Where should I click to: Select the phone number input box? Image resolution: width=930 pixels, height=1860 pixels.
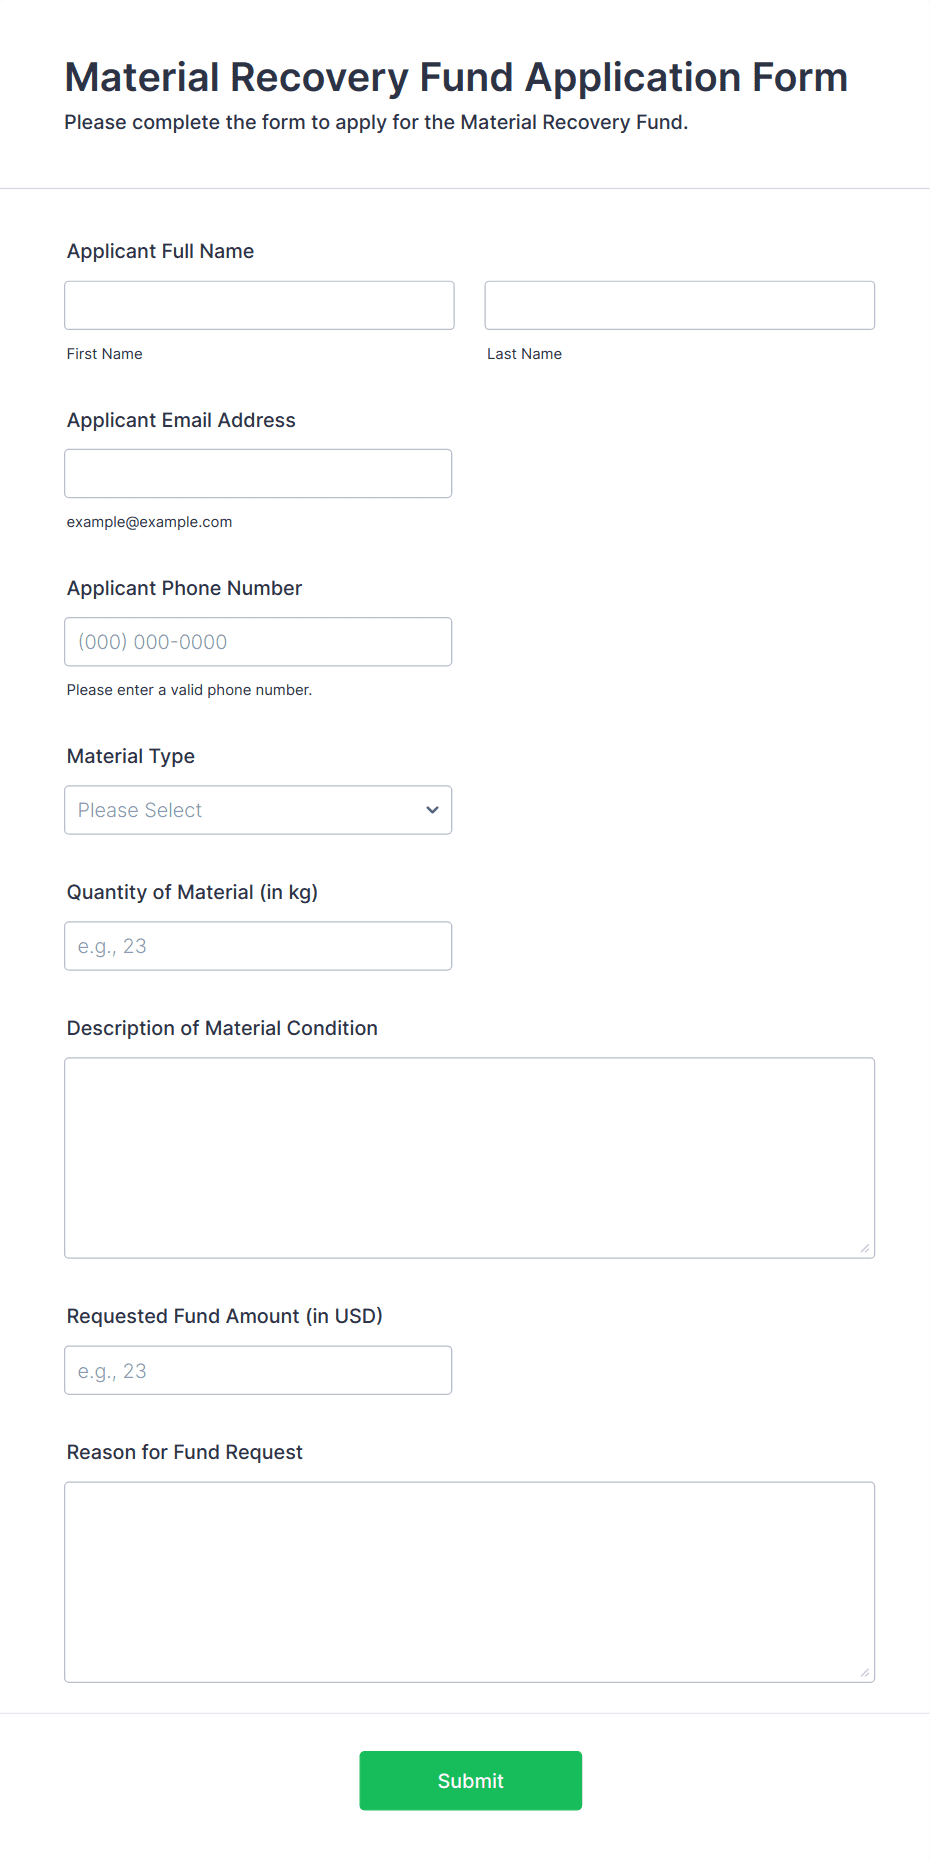[258, 642]
